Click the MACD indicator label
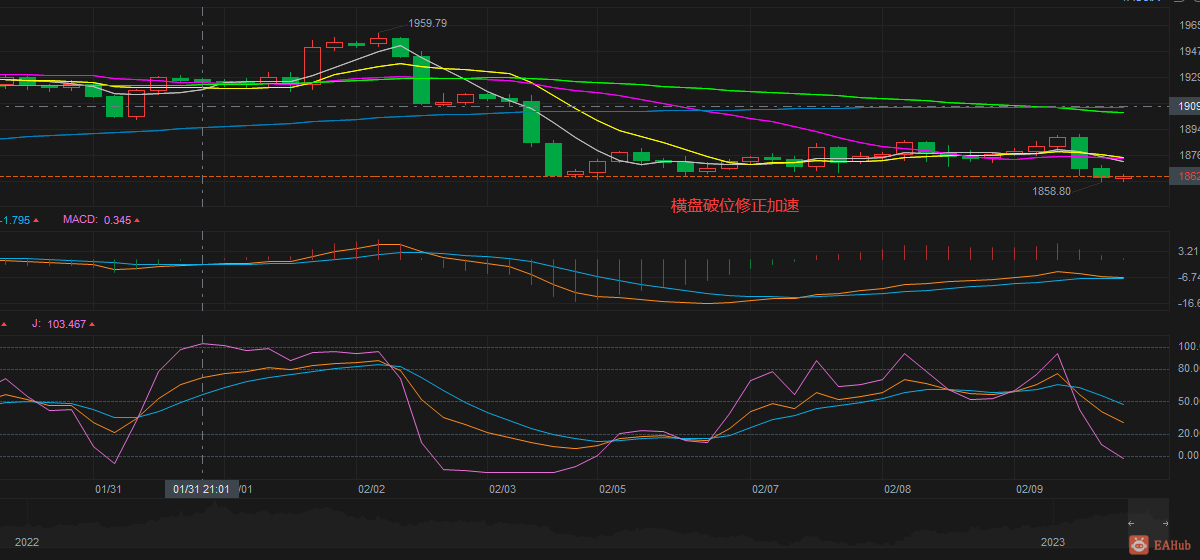Screen dimensions: 1200x560 click(79, 219)
